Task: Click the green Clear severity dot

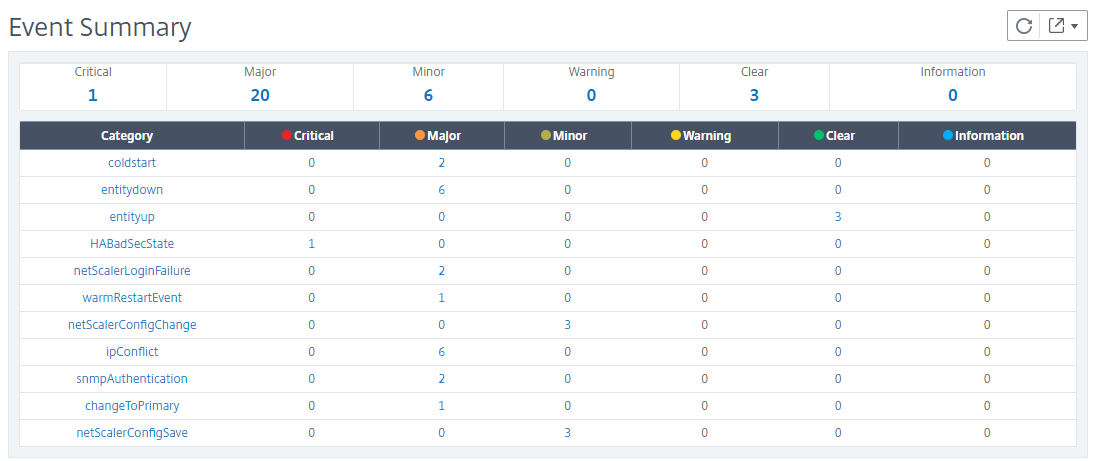Action: click(x=819, y=135)
